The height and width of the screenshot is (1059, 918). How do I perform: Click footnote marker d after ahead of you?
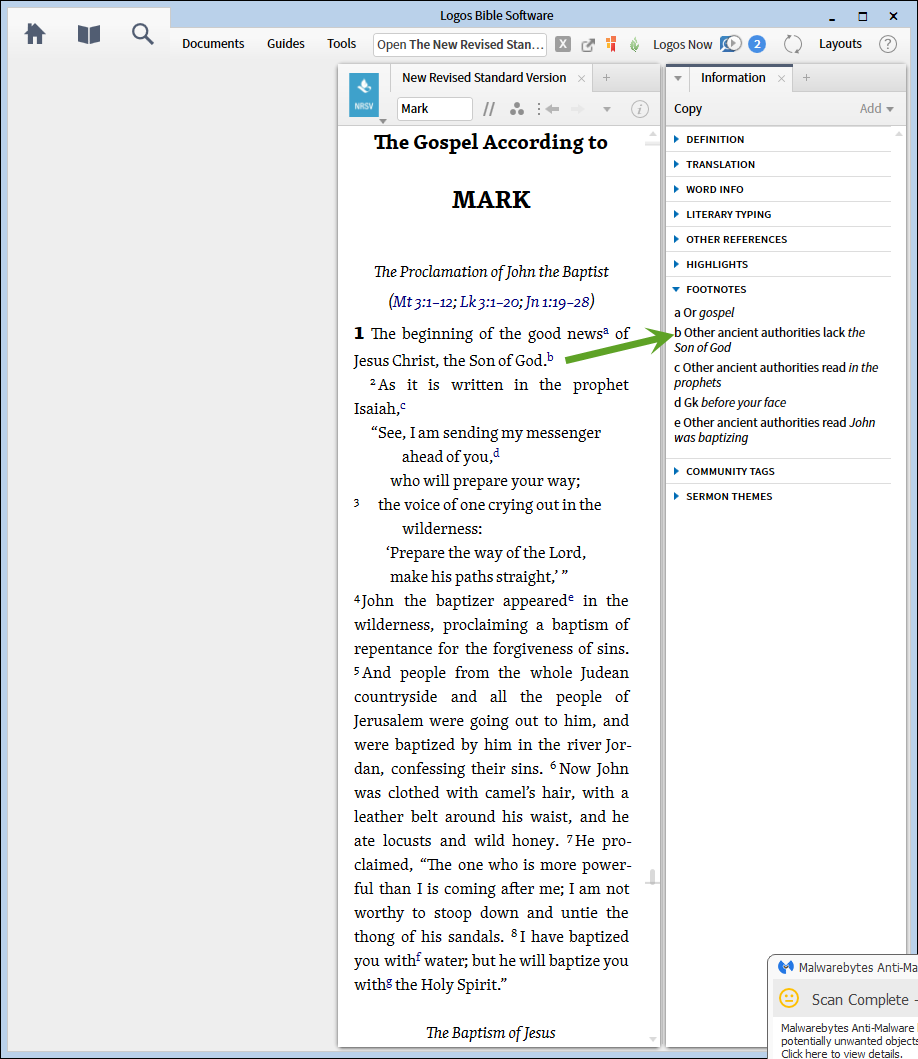pos(496,453)
